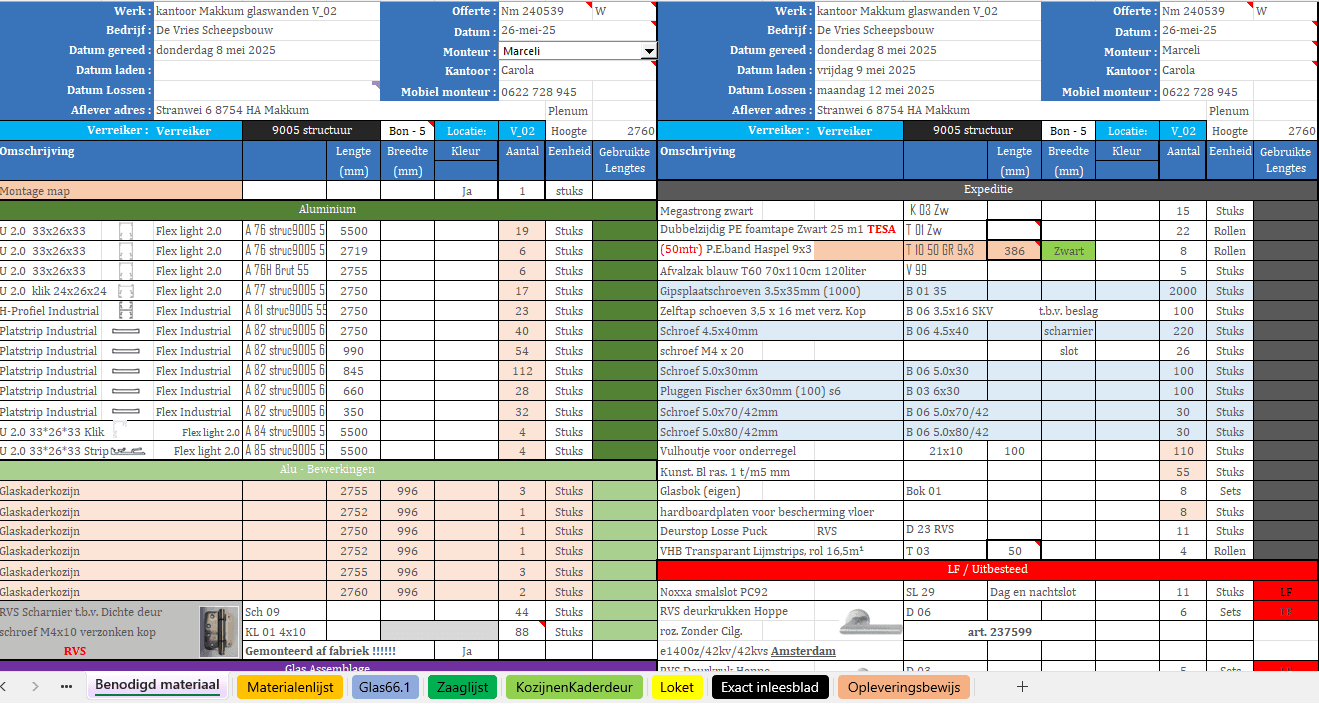Viewport: 1319px width, 704px height.
Task: Switch to the Opleveringsbewijs sheet tab
Action: point(904,687)
